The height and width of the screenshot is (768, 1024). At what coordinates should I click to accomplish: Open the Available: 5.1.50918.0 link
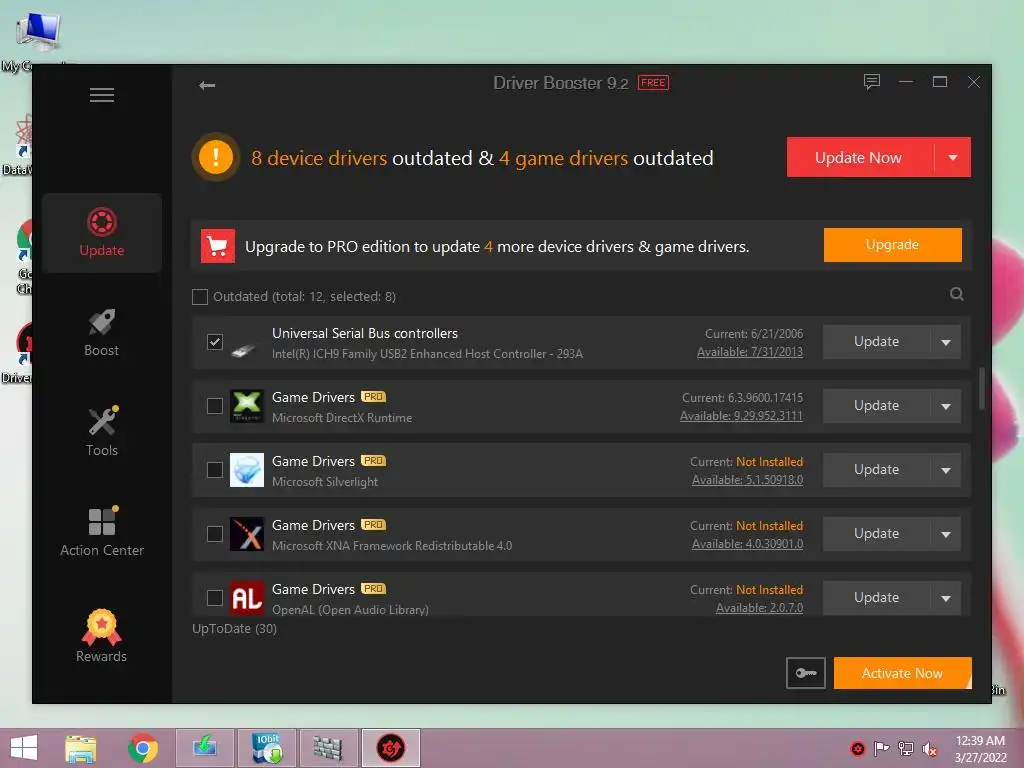coord(747,480)
